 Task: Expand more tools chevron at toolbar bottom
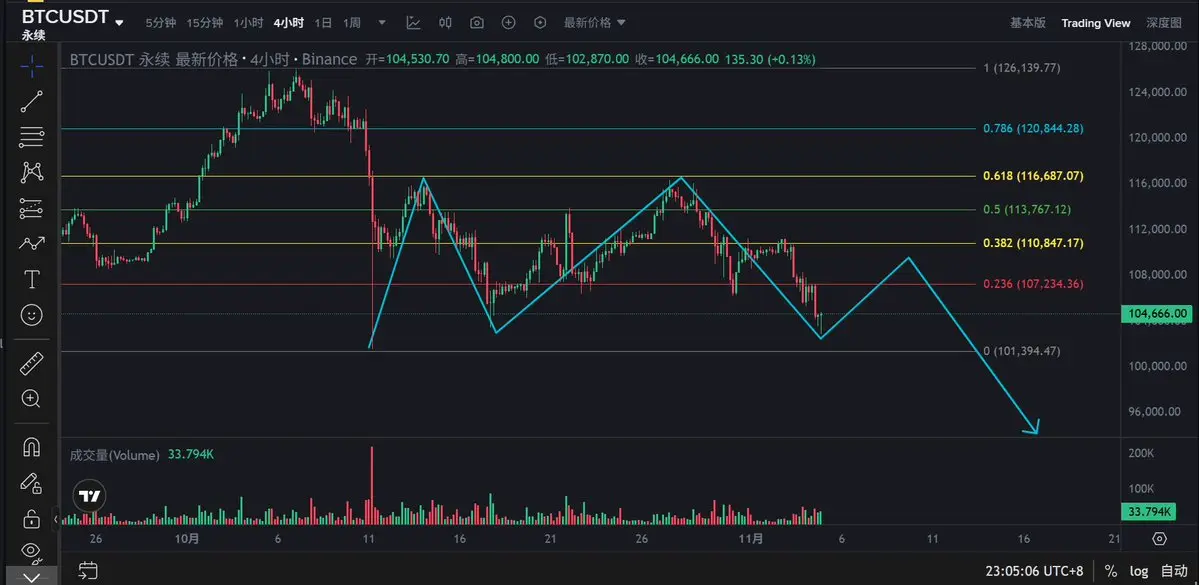point(31,577)
